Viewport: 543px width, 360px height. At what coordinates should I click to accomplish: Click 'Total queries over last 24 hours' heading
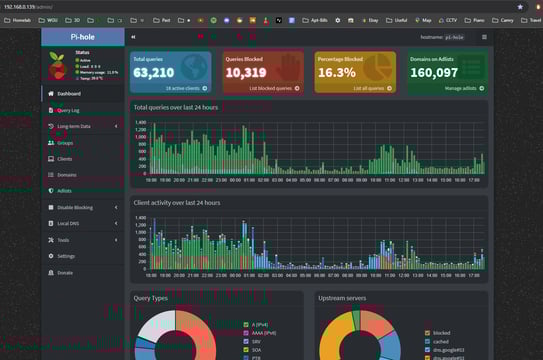176,108
